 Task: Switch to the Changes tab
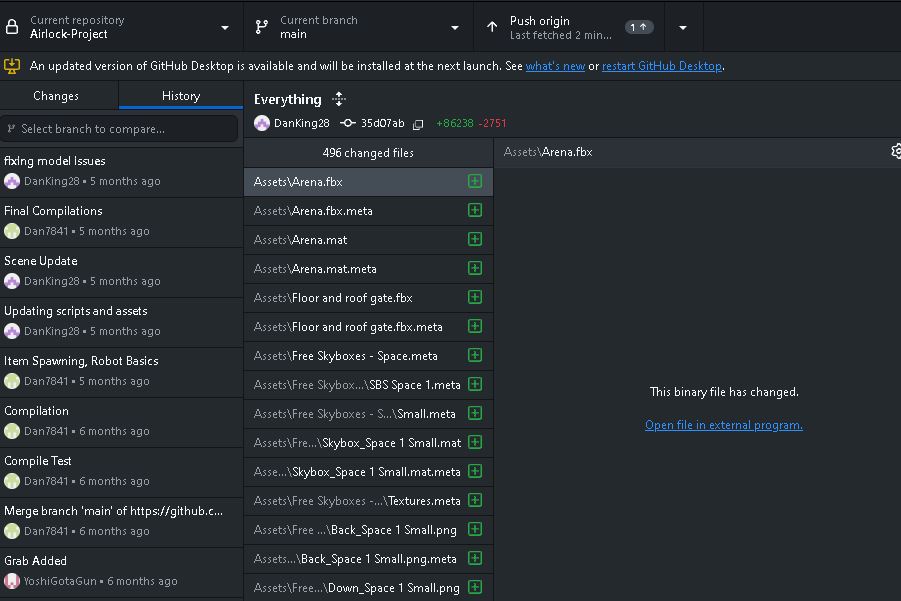click(x=56, y=96)
